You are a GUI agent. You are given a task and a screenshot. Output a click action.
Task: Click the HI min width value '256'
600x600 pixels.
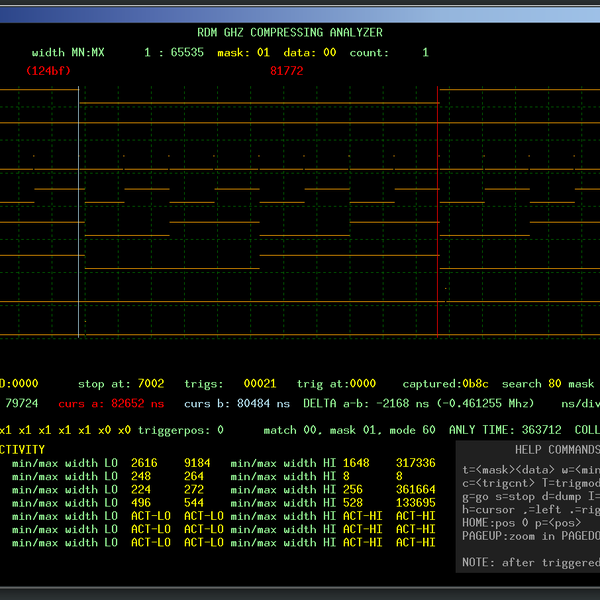(353, 489)
